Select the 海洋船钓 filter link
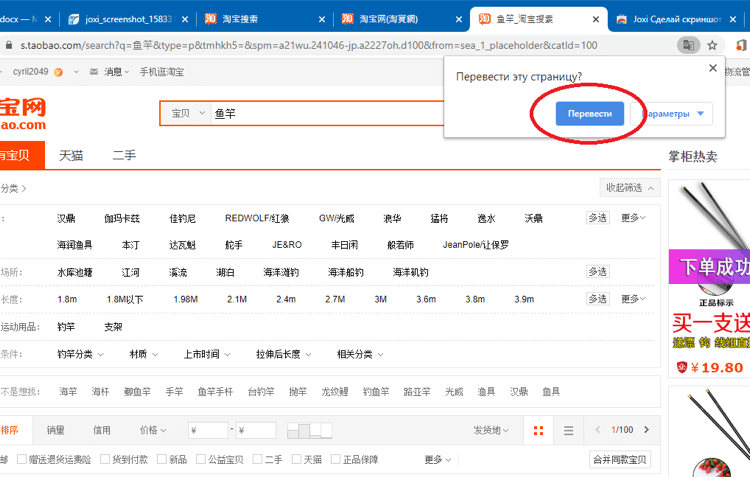 click(345, 272)
